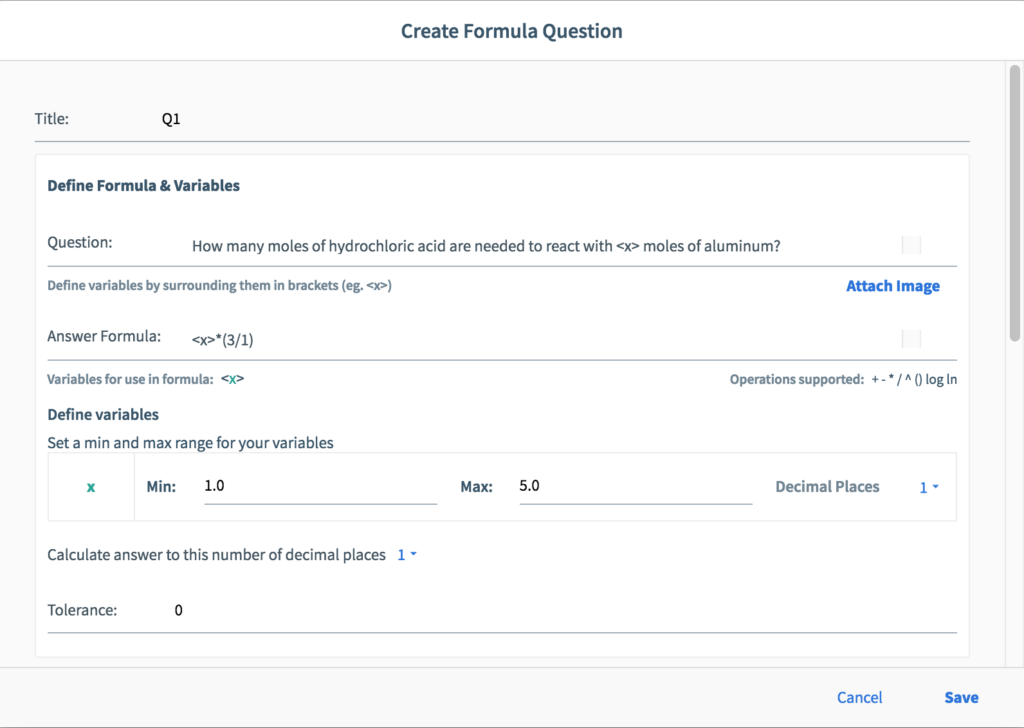Select the variable x label in the variables table
This screenshot has width=1024, height=728.
(x=89, y=487)
